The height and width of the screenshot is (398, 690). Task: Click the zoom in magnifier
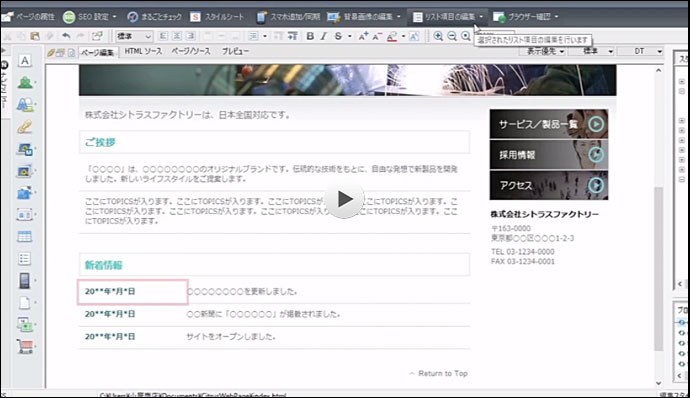tap(438, 36)
